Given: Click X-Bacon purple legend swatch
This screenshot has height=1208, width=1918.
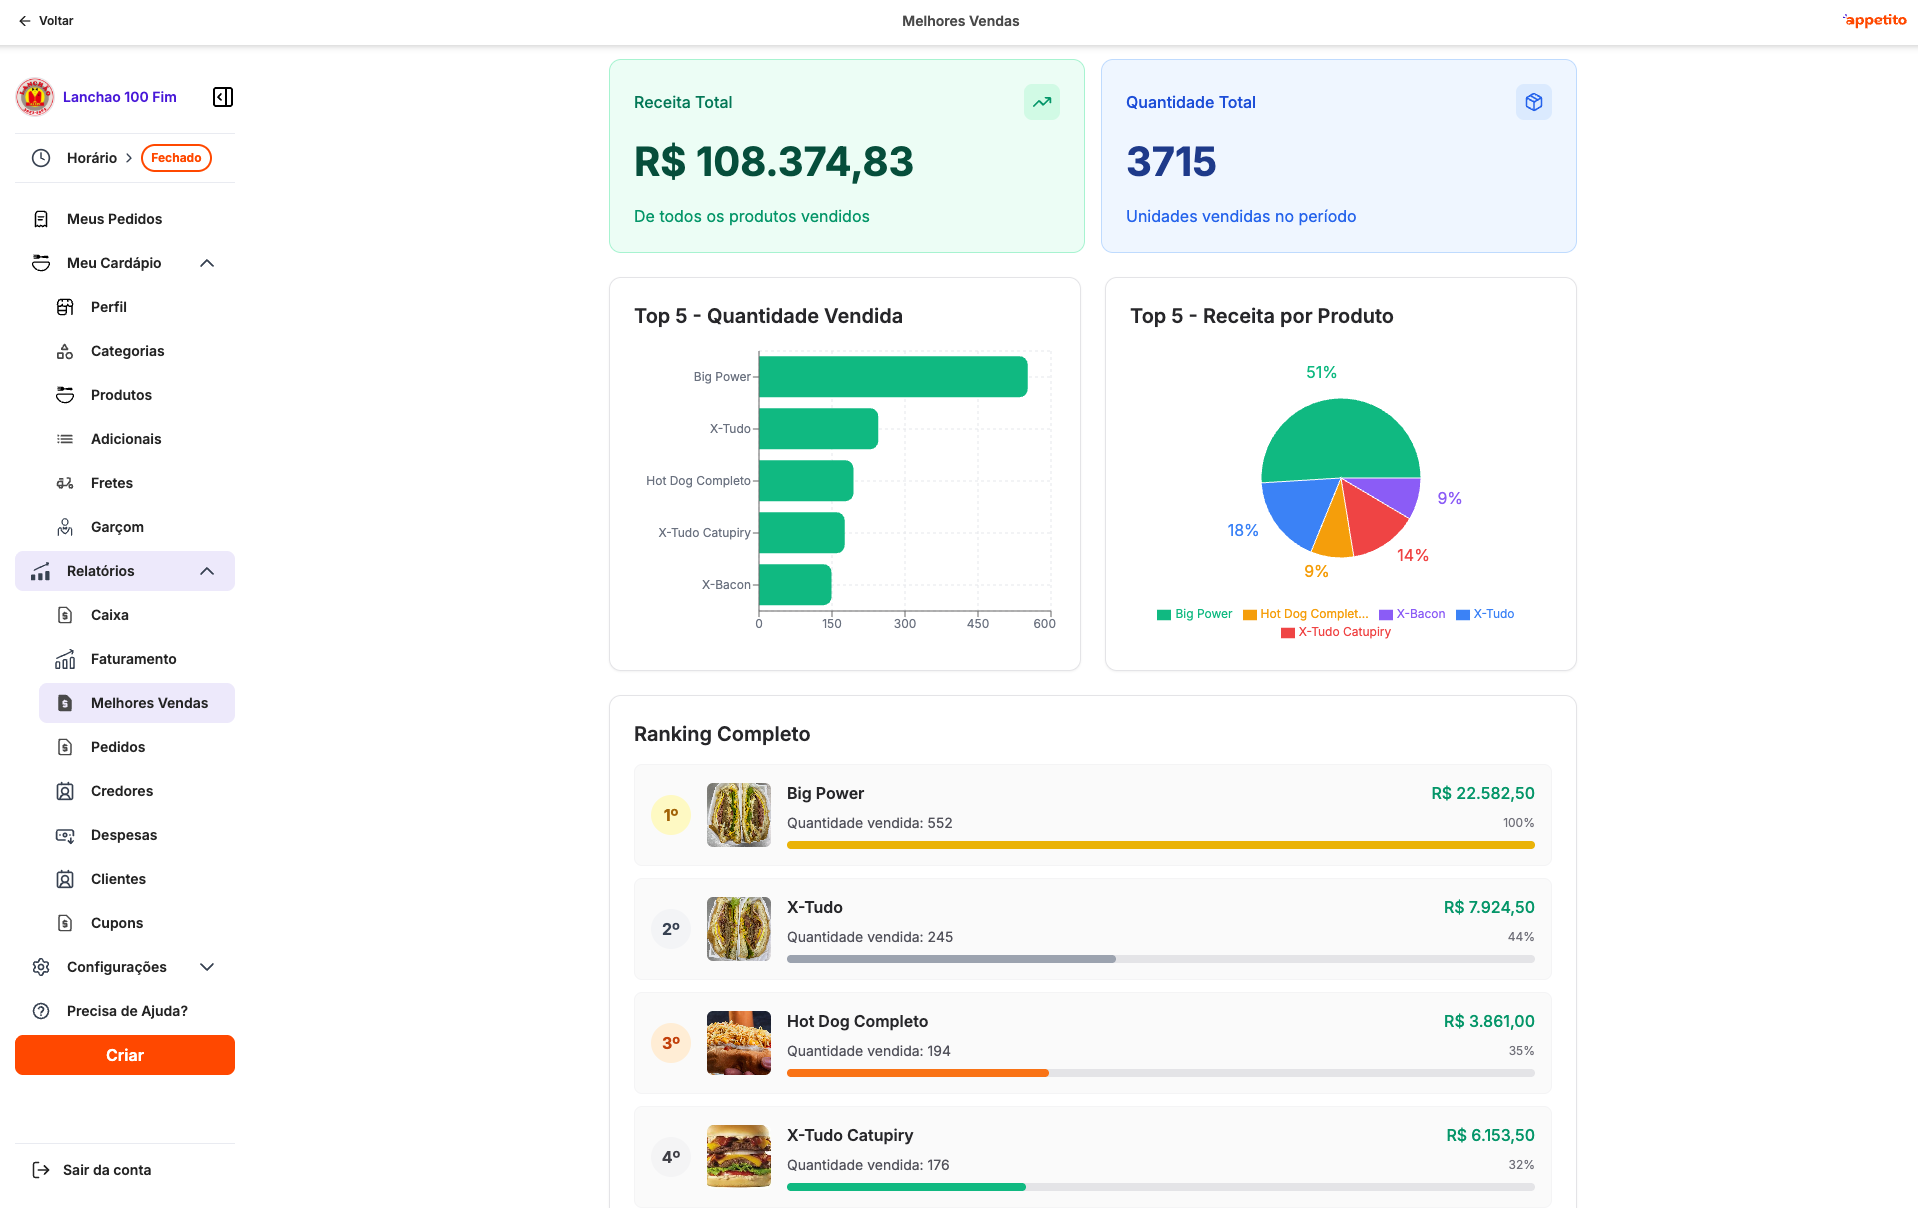Looking at the screenshot, I should click(1386, 615).
